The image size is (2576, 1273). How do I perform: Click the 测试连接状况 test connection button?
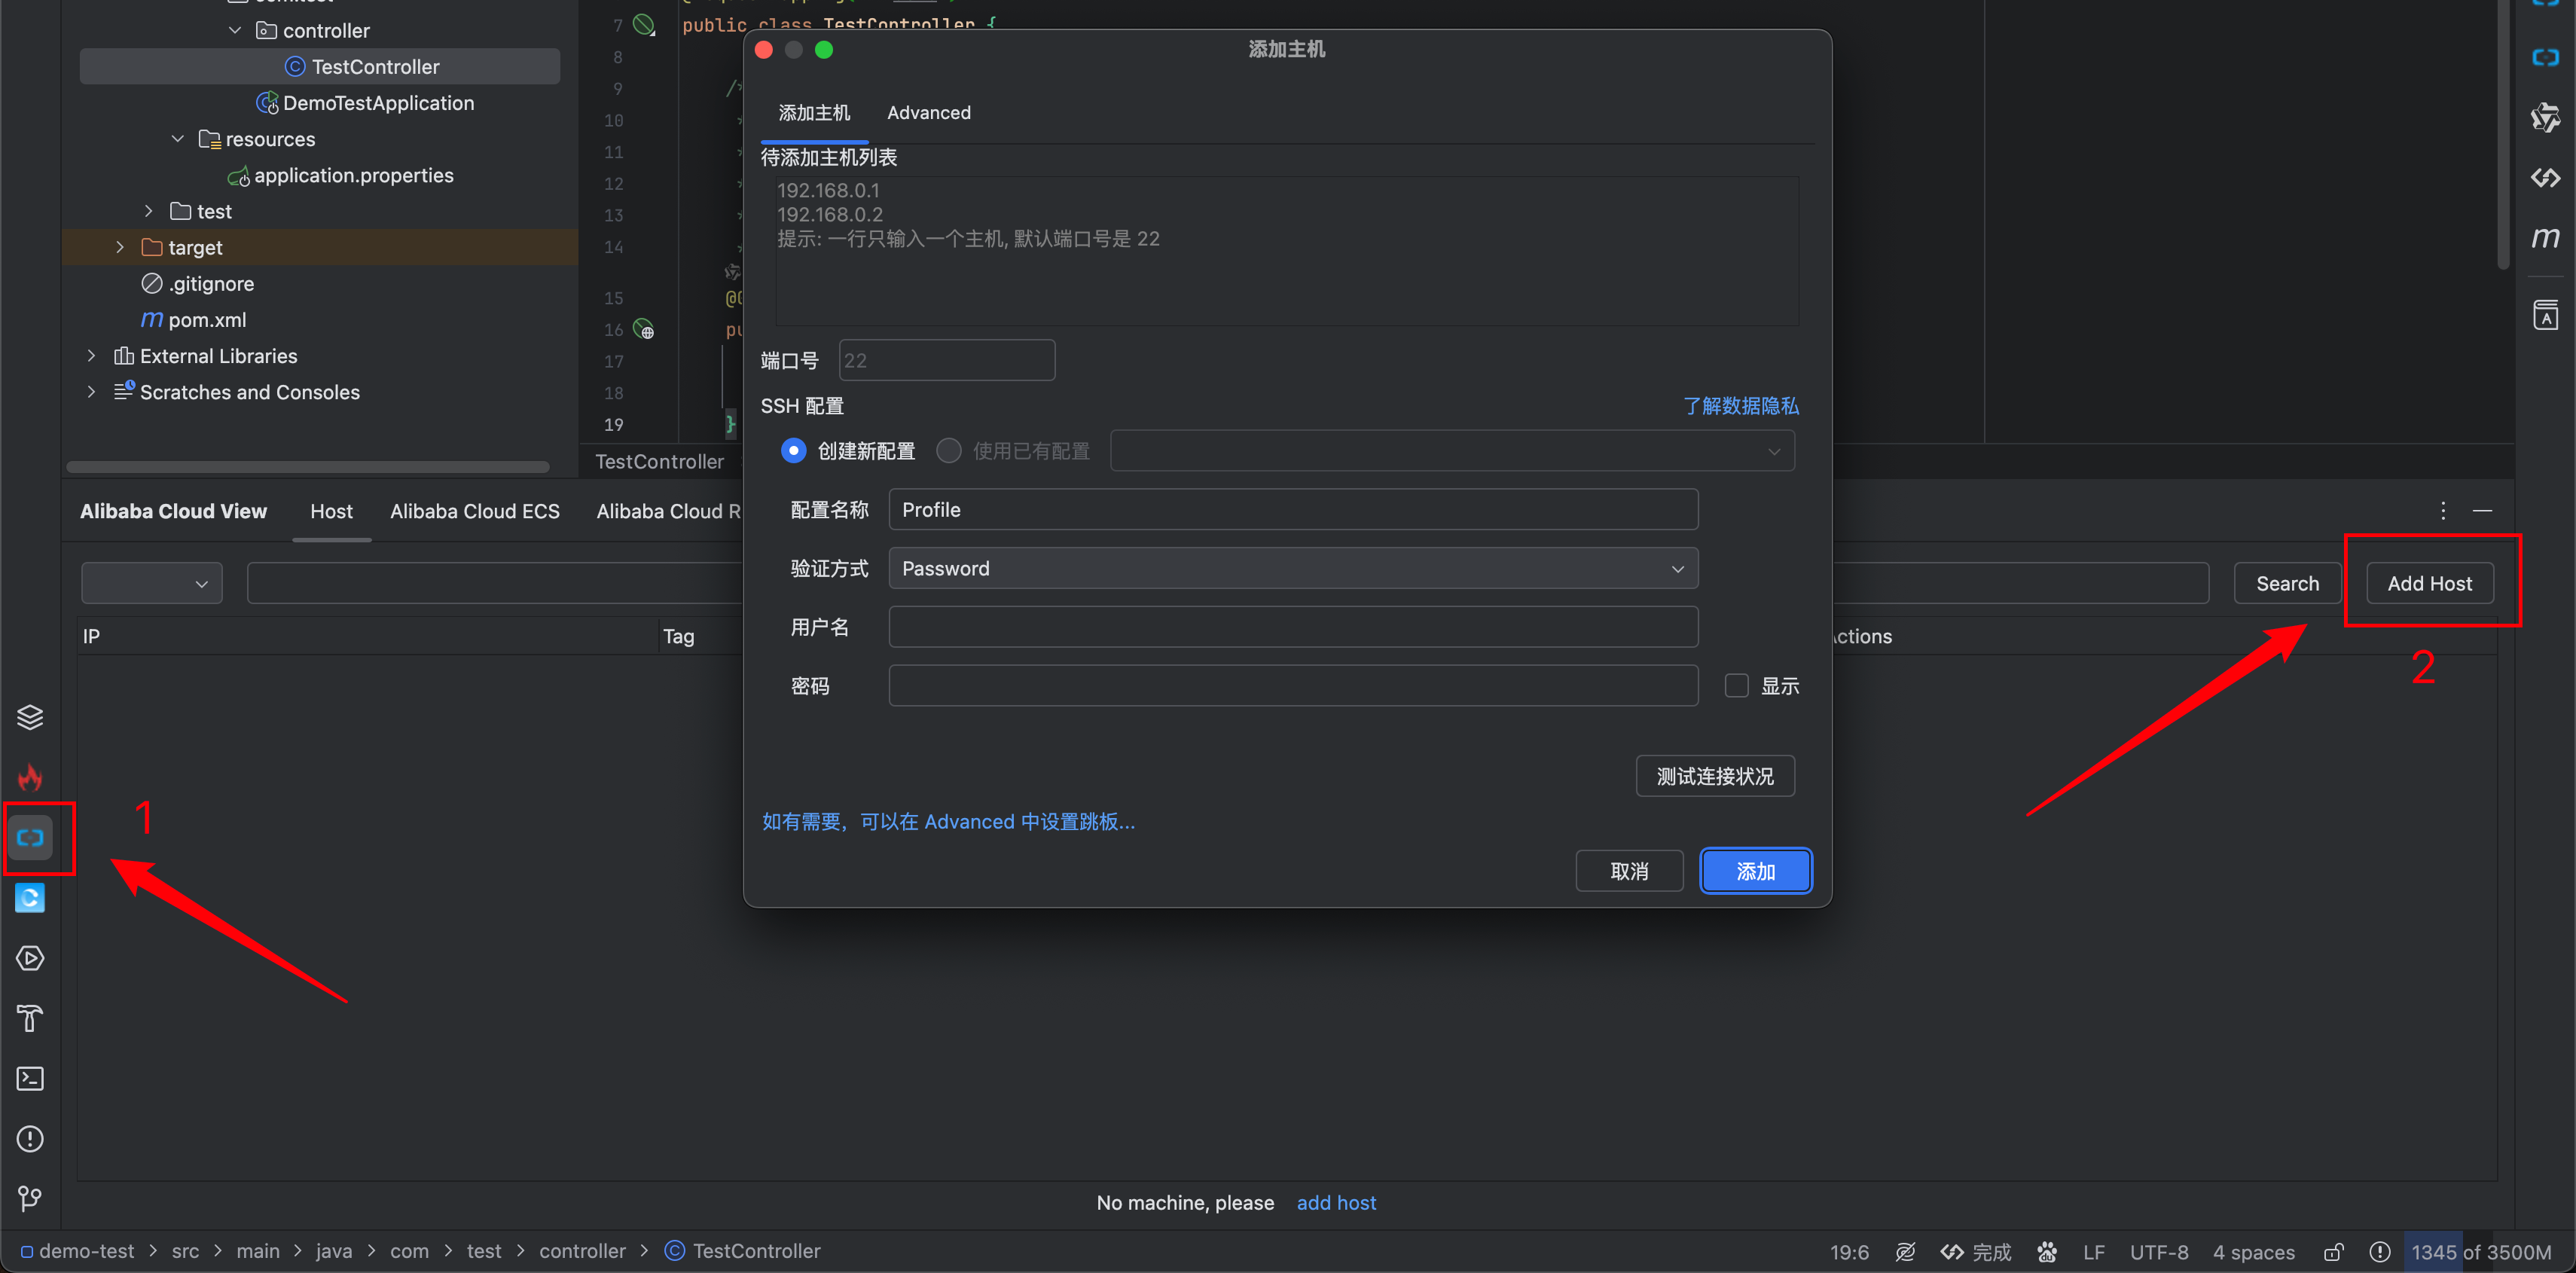1715,775
